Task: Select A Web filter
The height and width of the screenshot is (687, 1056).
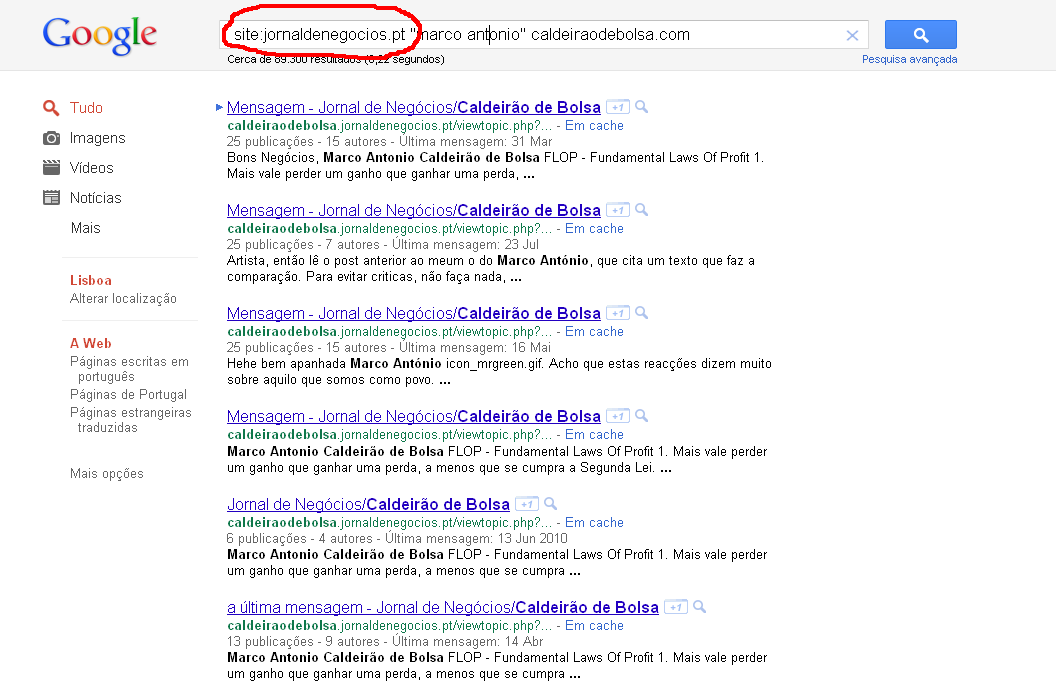Action: (91, 344)
